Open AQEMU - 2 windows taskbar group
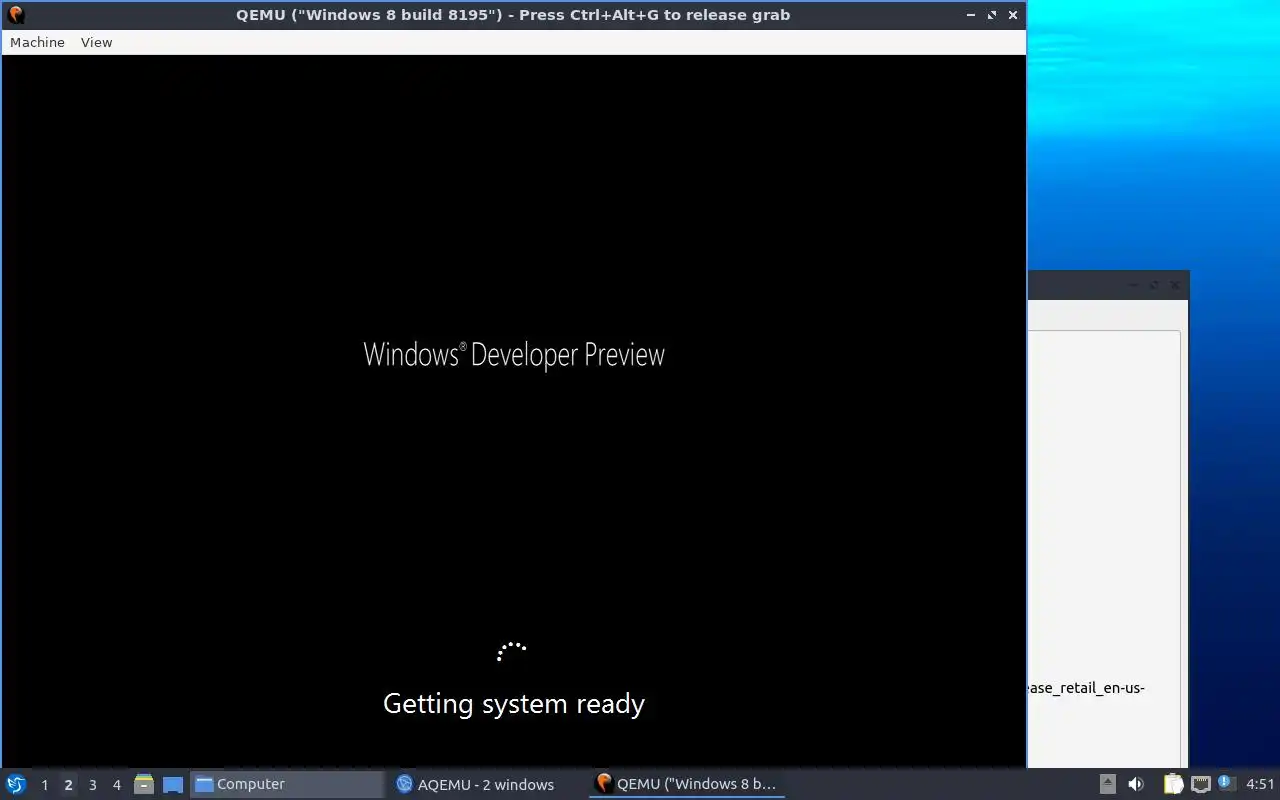Viewport: 1280px width, 800px height. click(486, 784)
